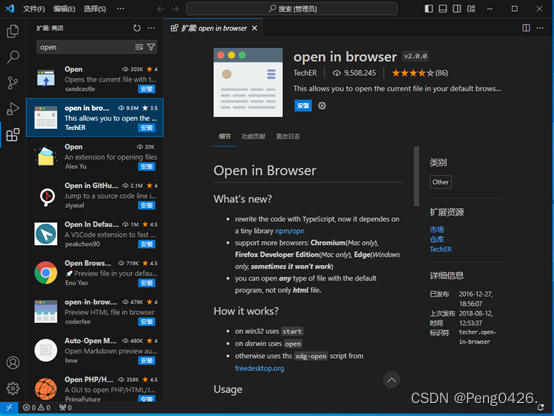
Task: Click the readme vertical scrollbar
Action: tap(416, 176)
